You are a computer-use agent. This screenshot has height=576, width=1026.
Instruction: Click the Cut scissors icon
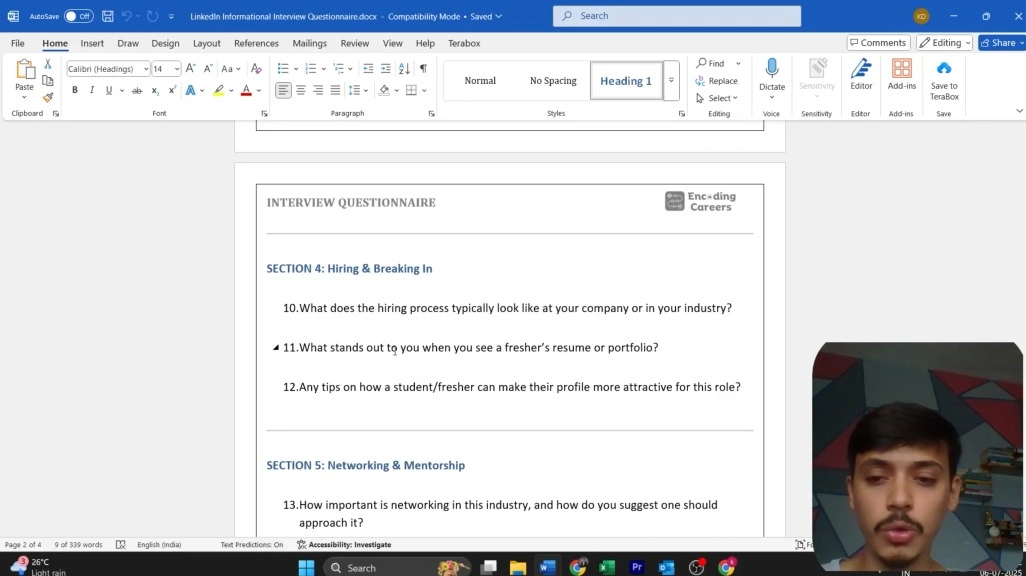click(48, 64)
